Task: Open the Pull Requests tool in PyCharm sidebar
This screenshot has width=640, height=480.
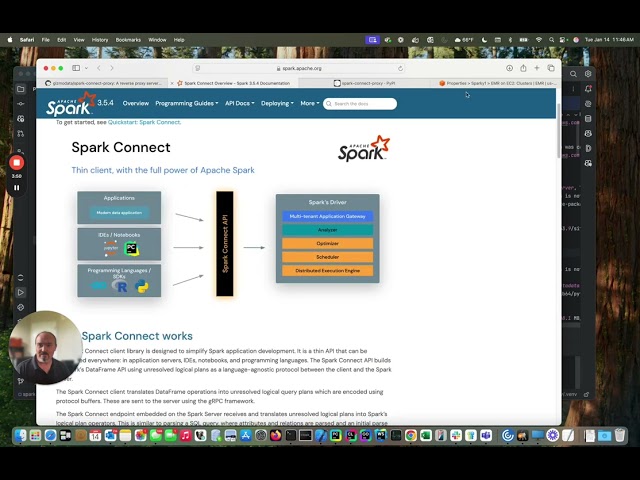Action: click(20, 133)
